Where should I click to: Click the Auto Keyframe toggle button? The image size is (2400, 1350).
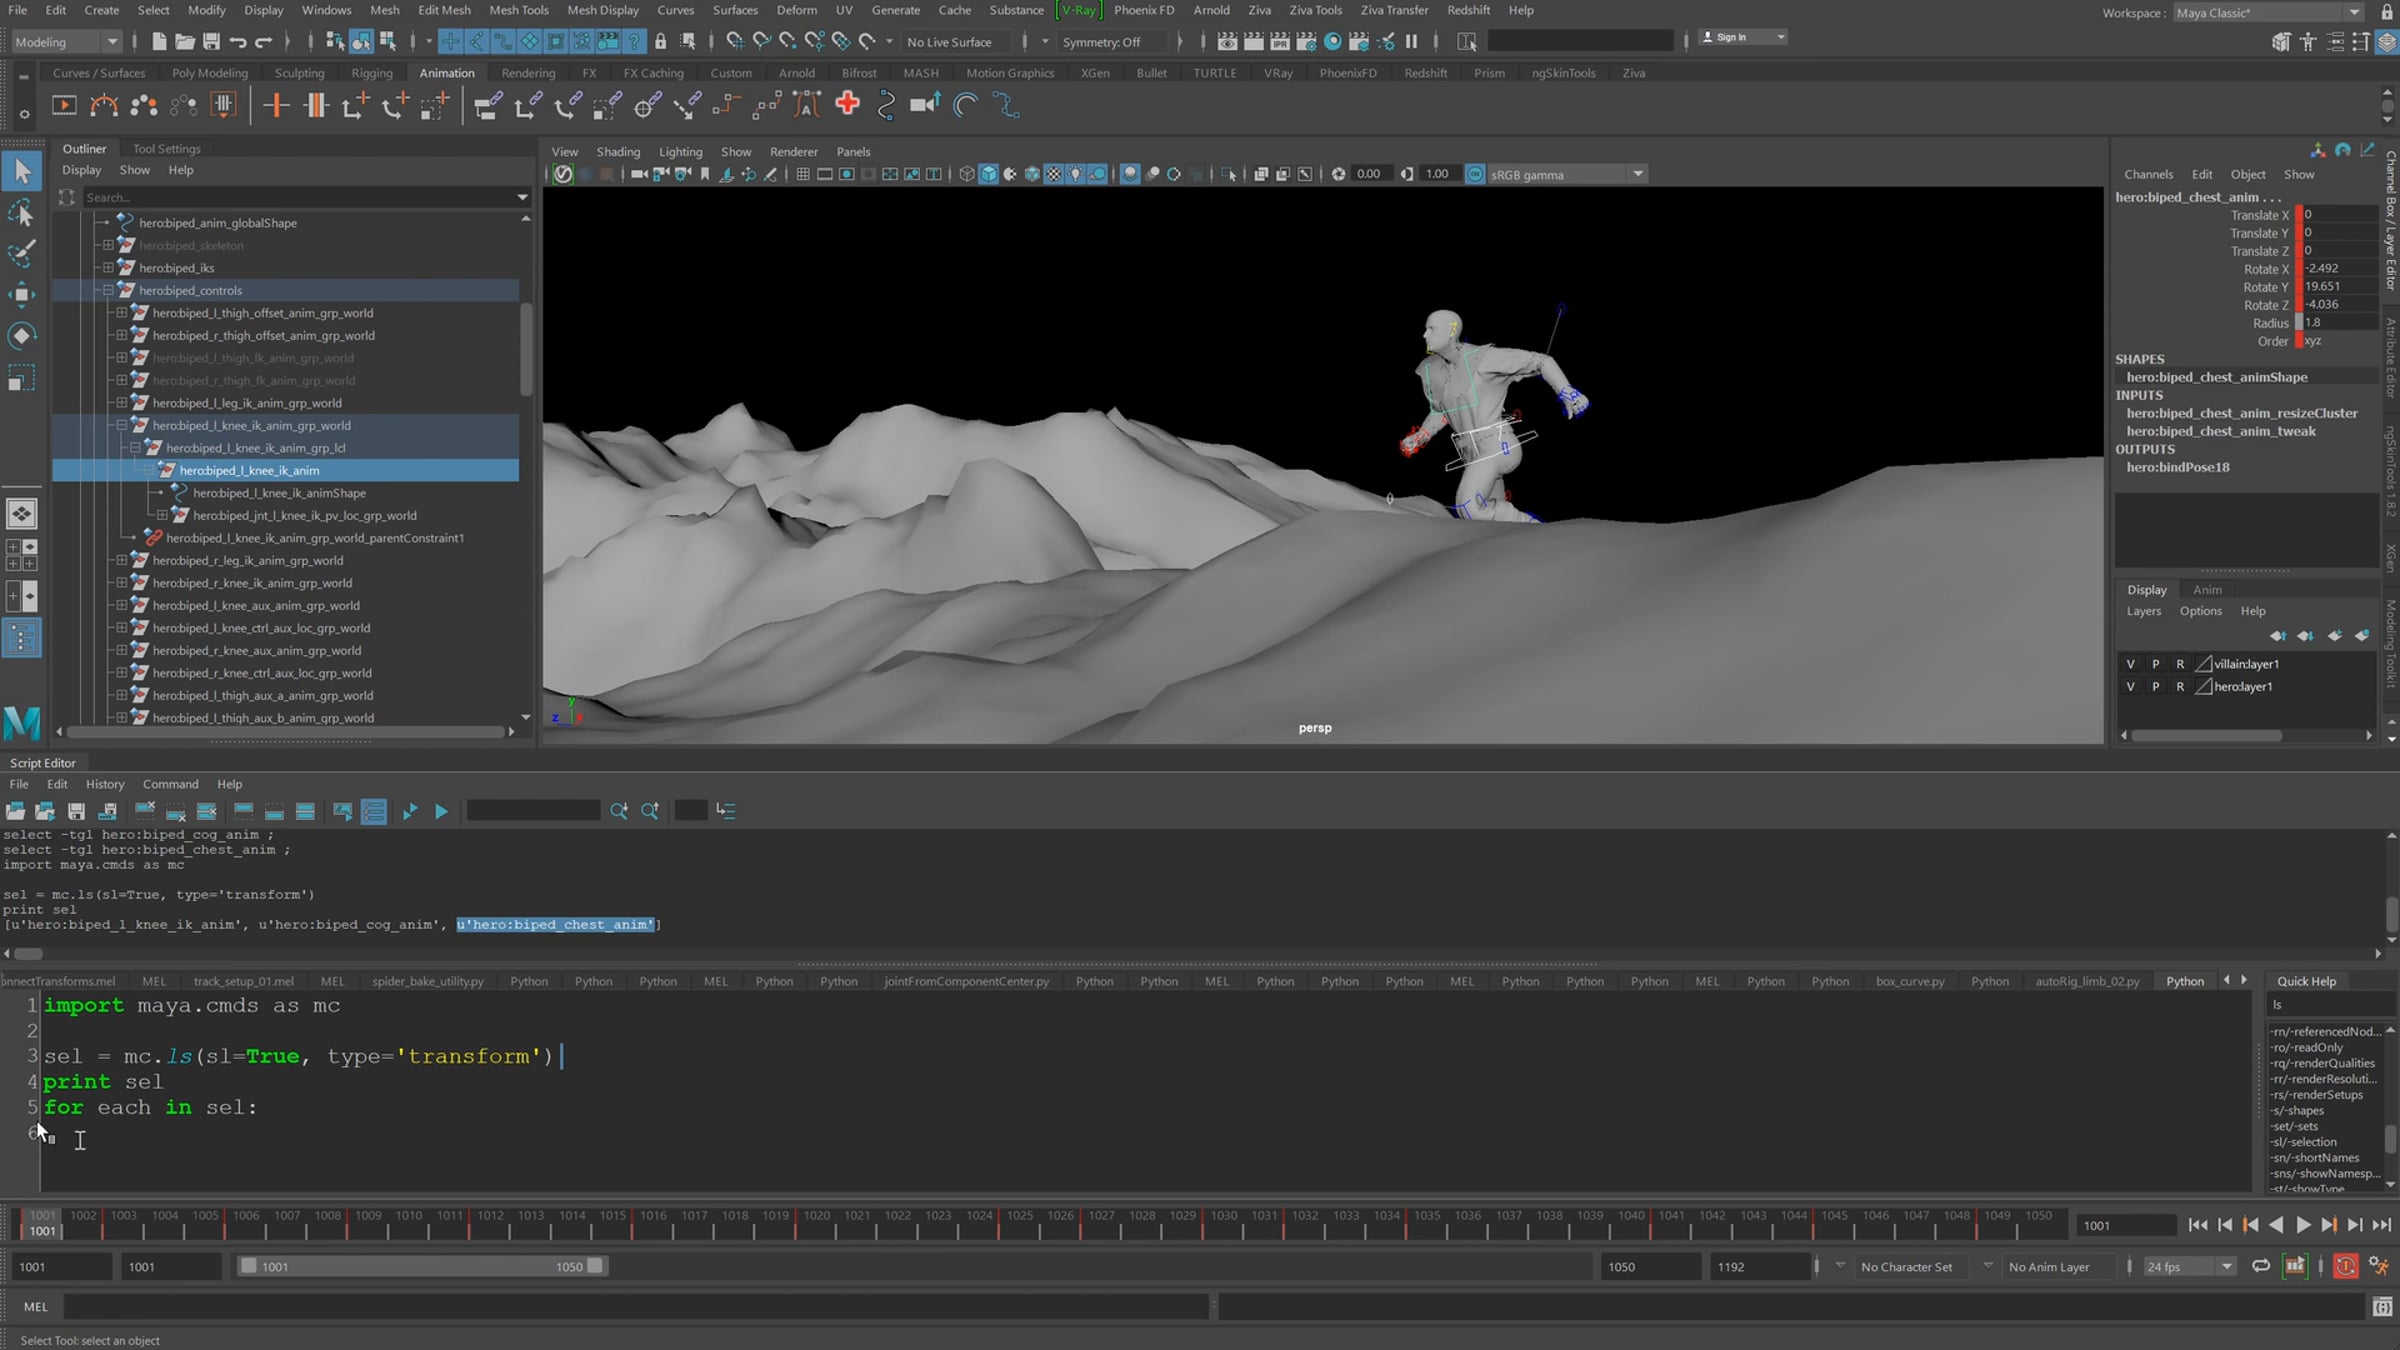(2345, 1266)
